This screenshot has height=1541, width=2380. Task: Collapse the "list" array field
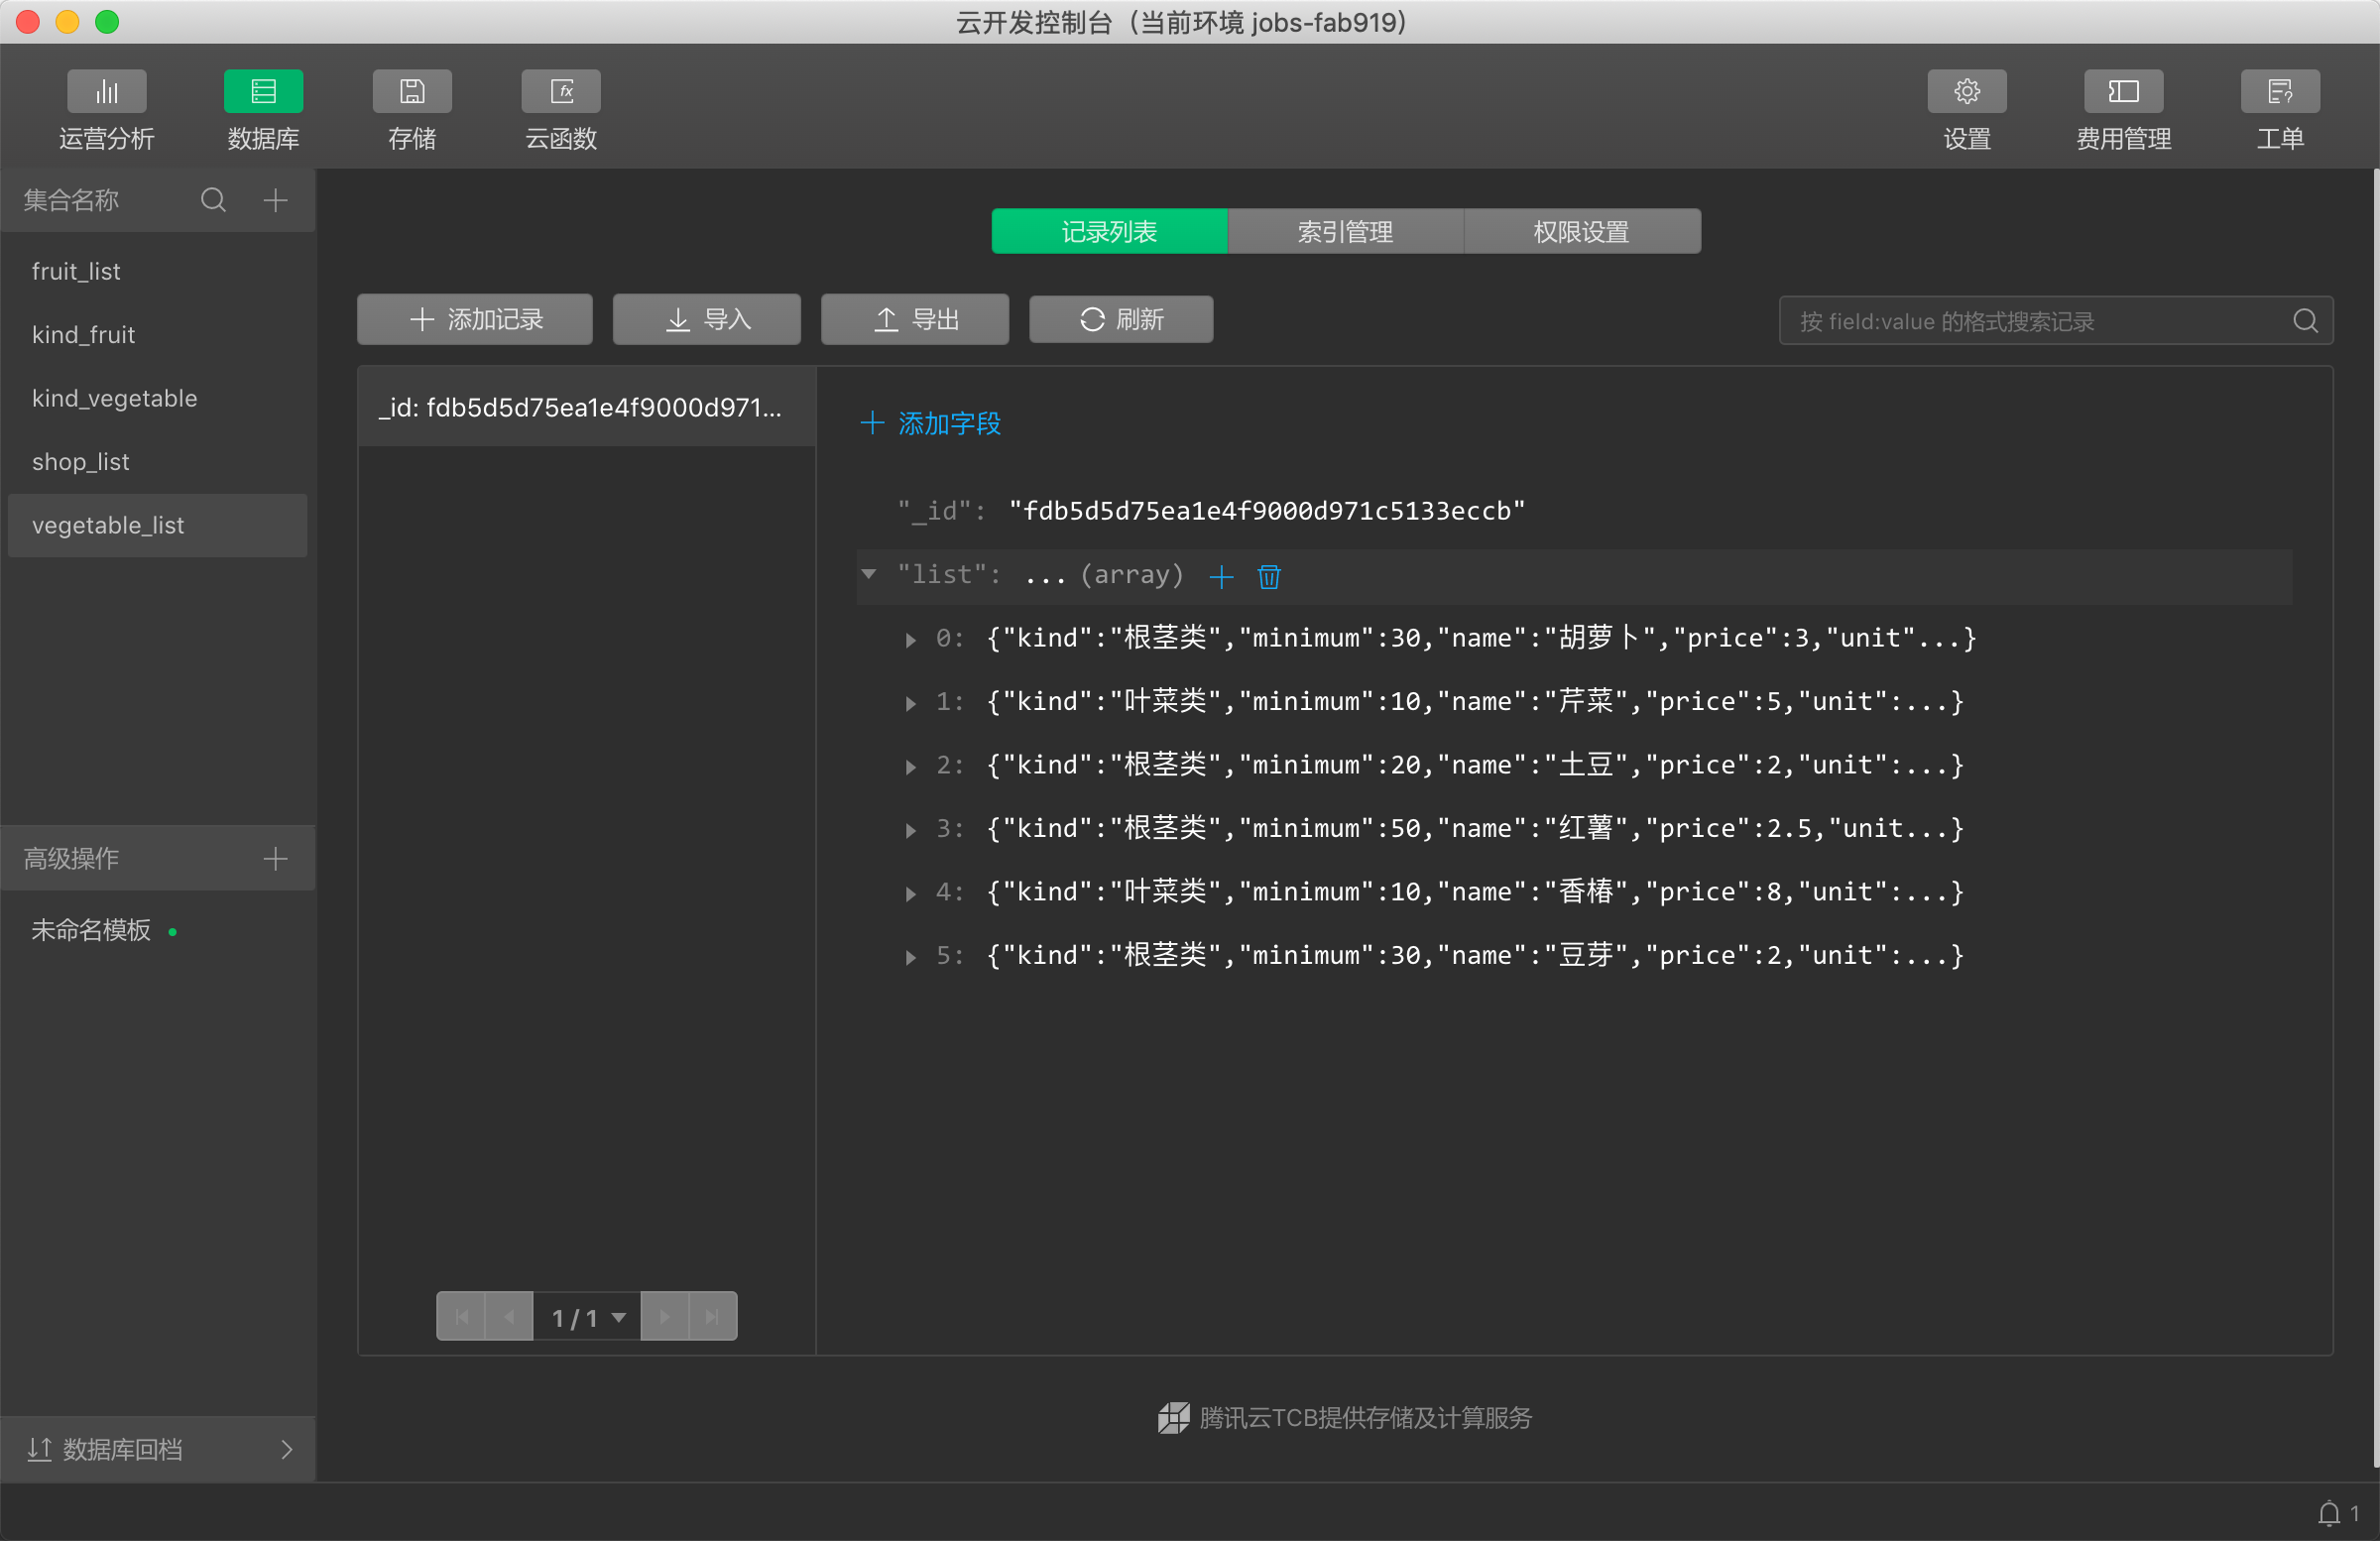(869, 574)
